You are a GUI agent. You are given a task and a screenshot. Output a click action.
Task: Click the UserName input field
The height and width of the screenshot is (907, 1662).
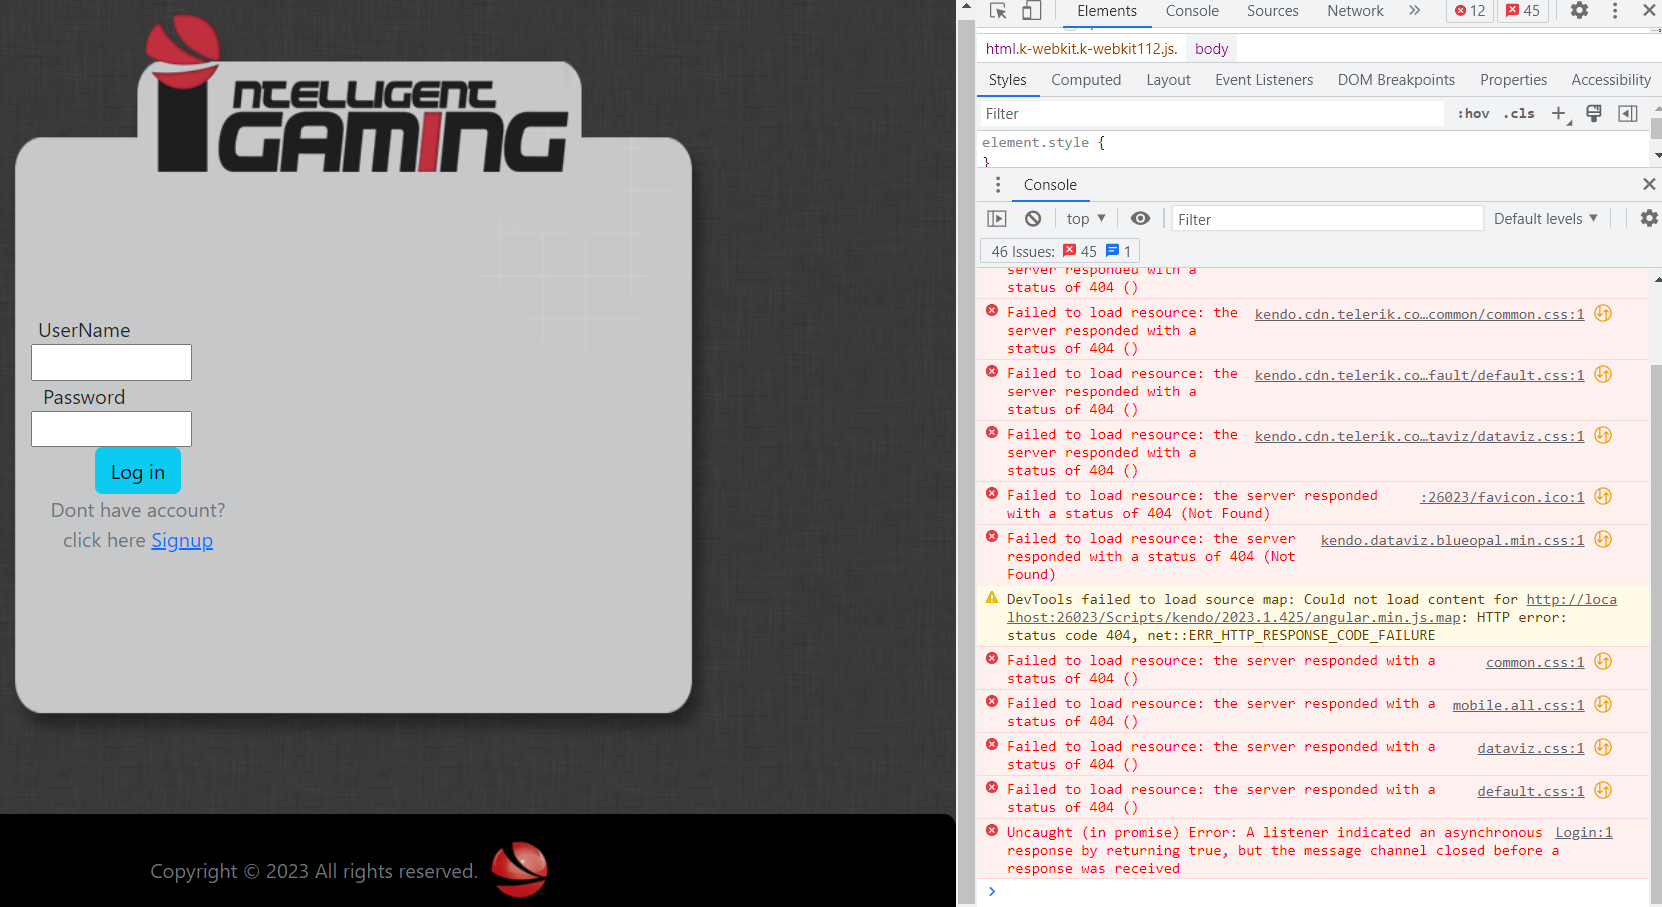coord(112,363)
